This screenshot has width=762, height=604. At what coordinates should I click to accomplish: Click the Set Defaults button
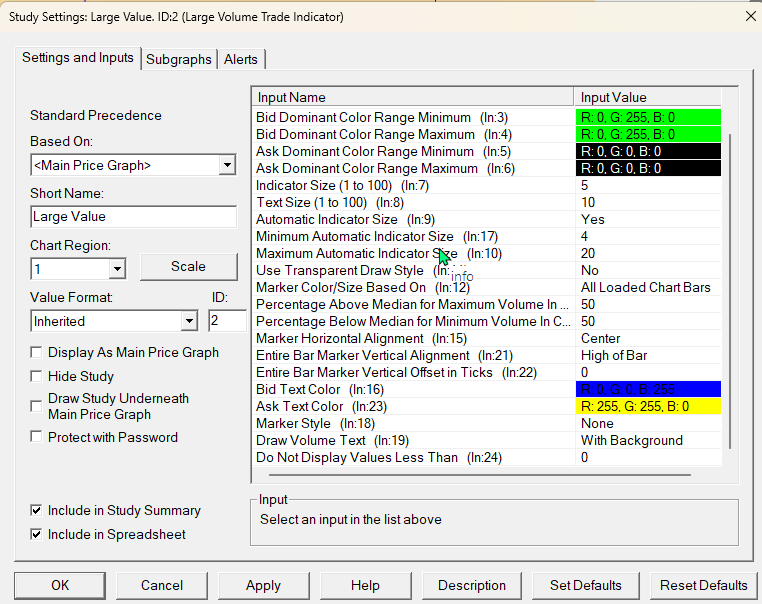click(x=586, y=585)
